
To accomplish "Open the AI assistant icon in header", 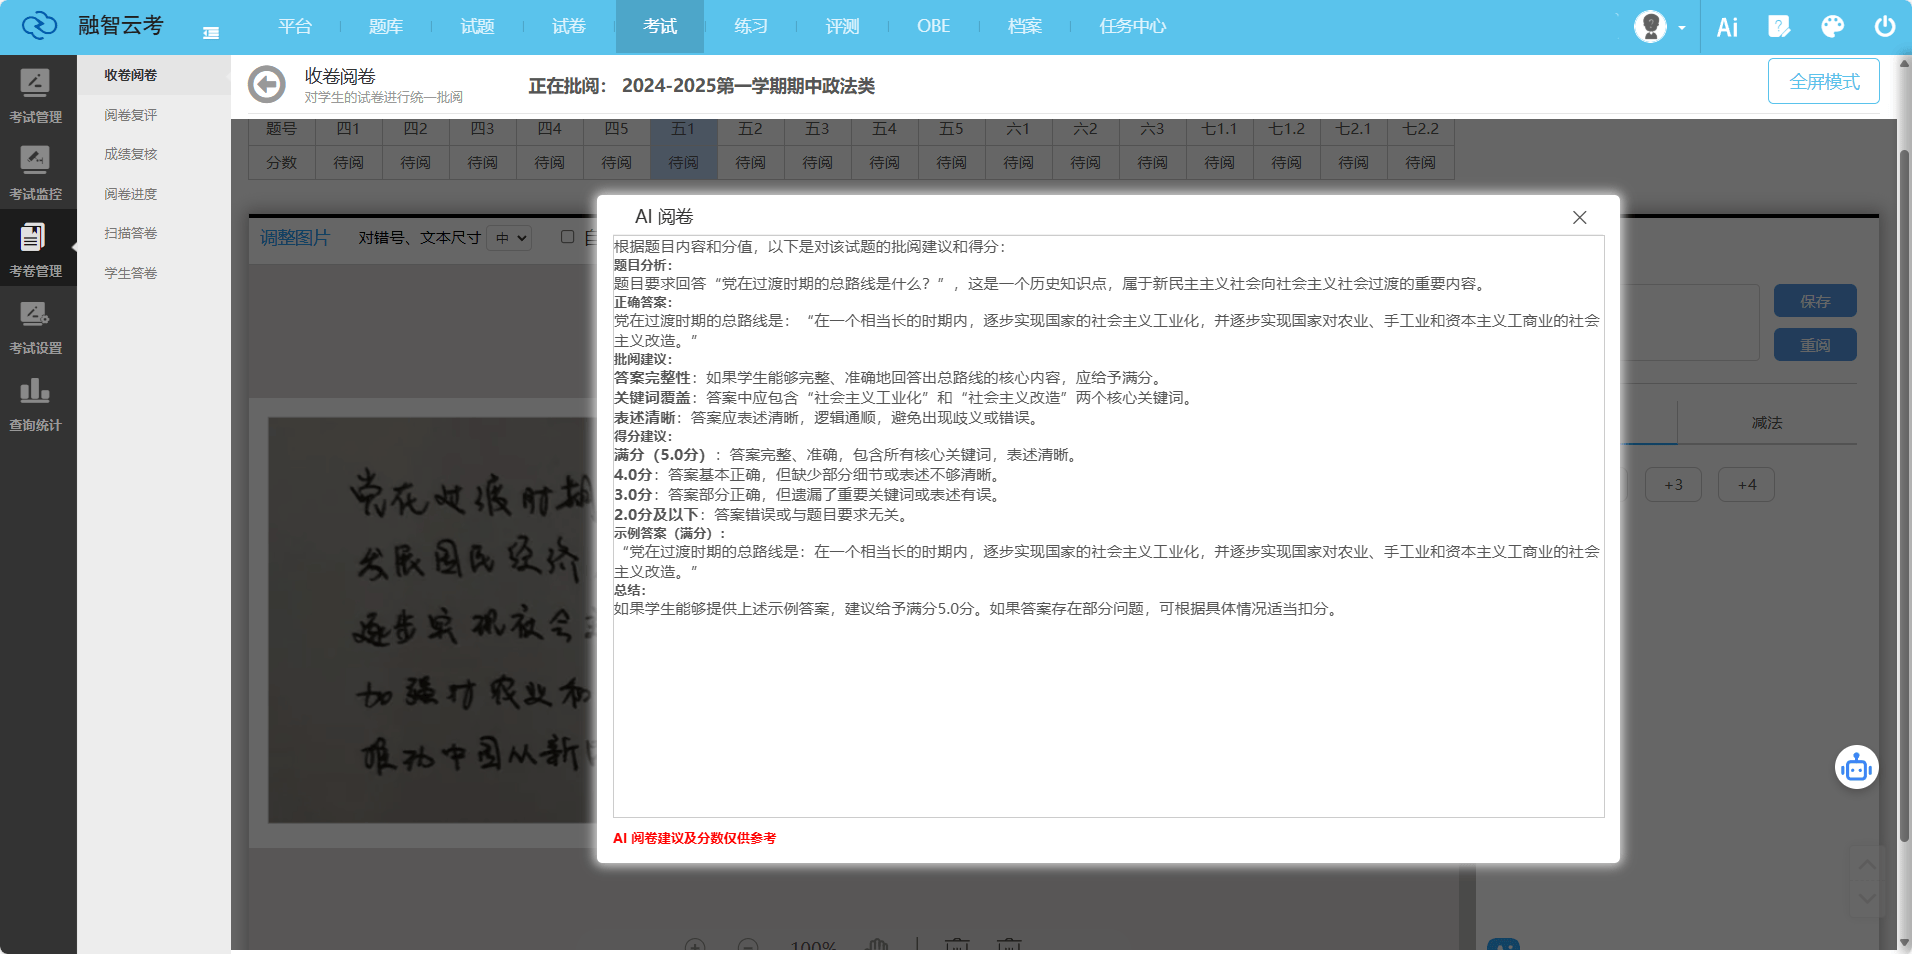I will click(x=1727, y=27).
